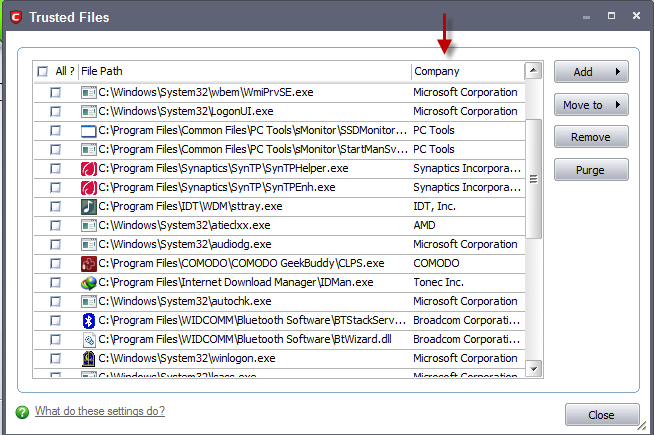Select the COMODO company cell
Image resolution: width=654 pixels, height=435 pixels.
tap(436, 264)
